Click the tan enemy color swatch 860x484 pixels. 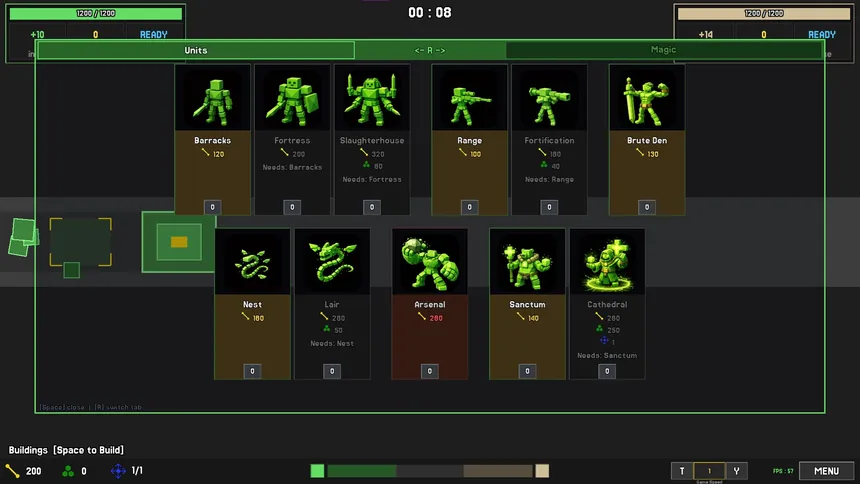tap(542, 471)
